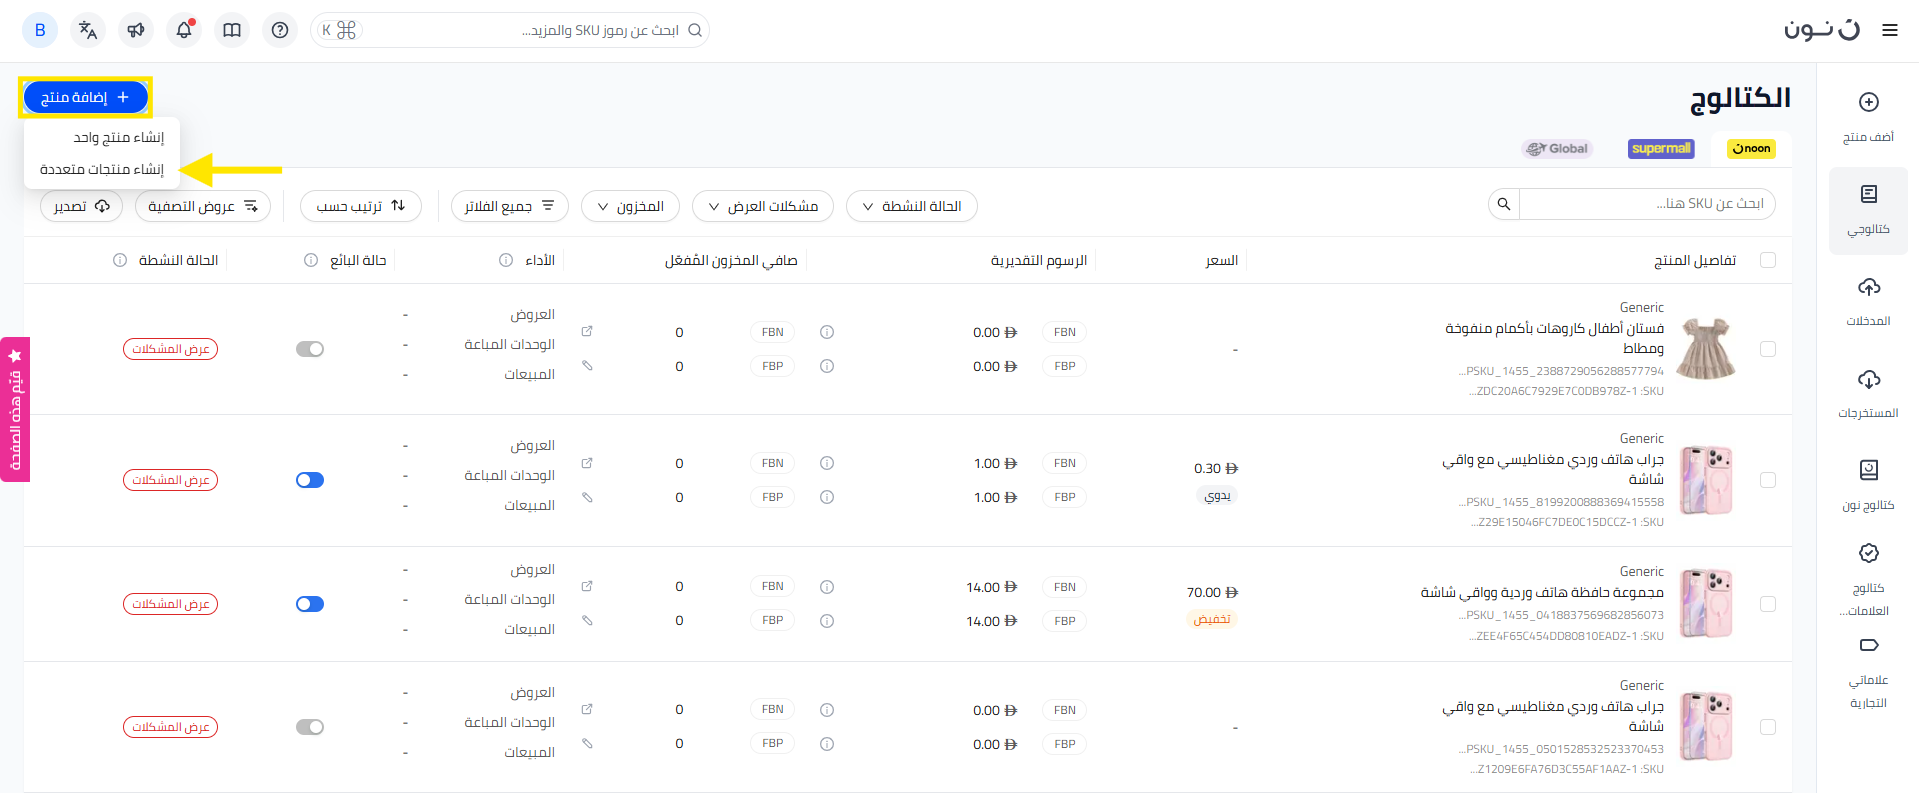Select create multiple products menu option
This screenshot has height=793, width=1919.
click(x=102, y=169)
